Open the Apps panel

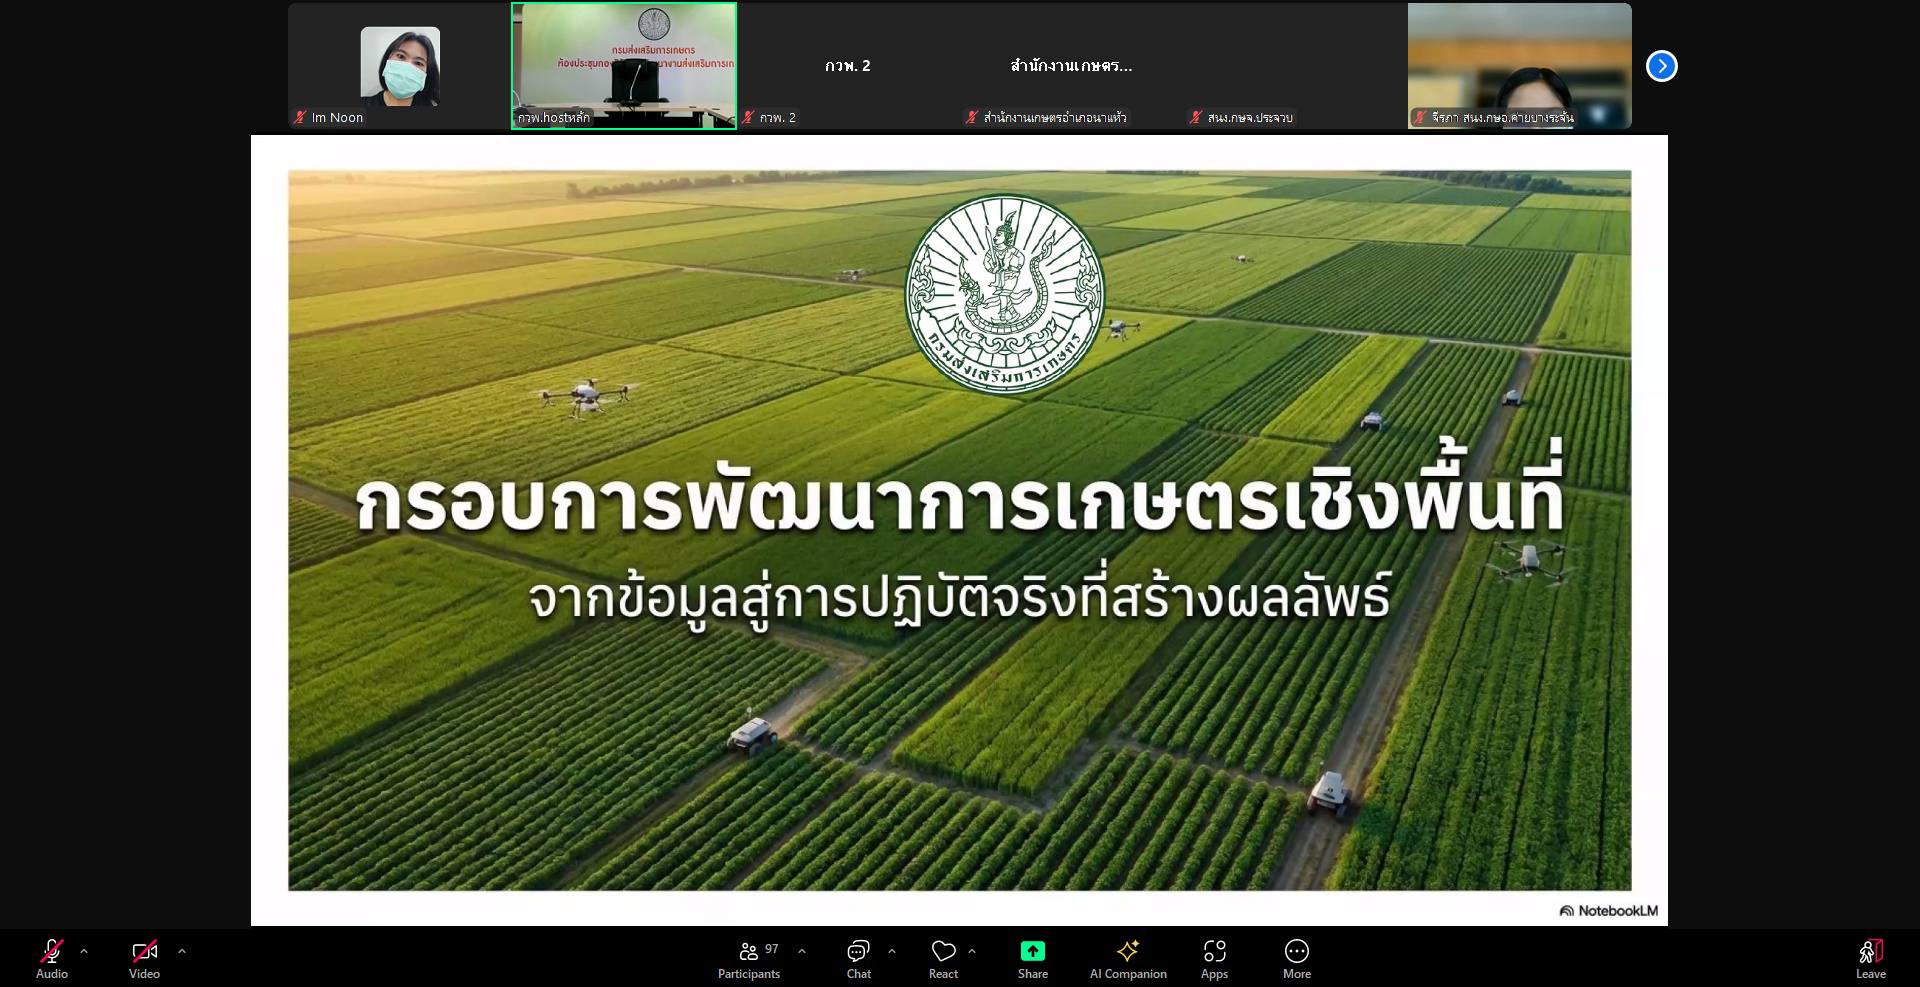point(1214,958)
